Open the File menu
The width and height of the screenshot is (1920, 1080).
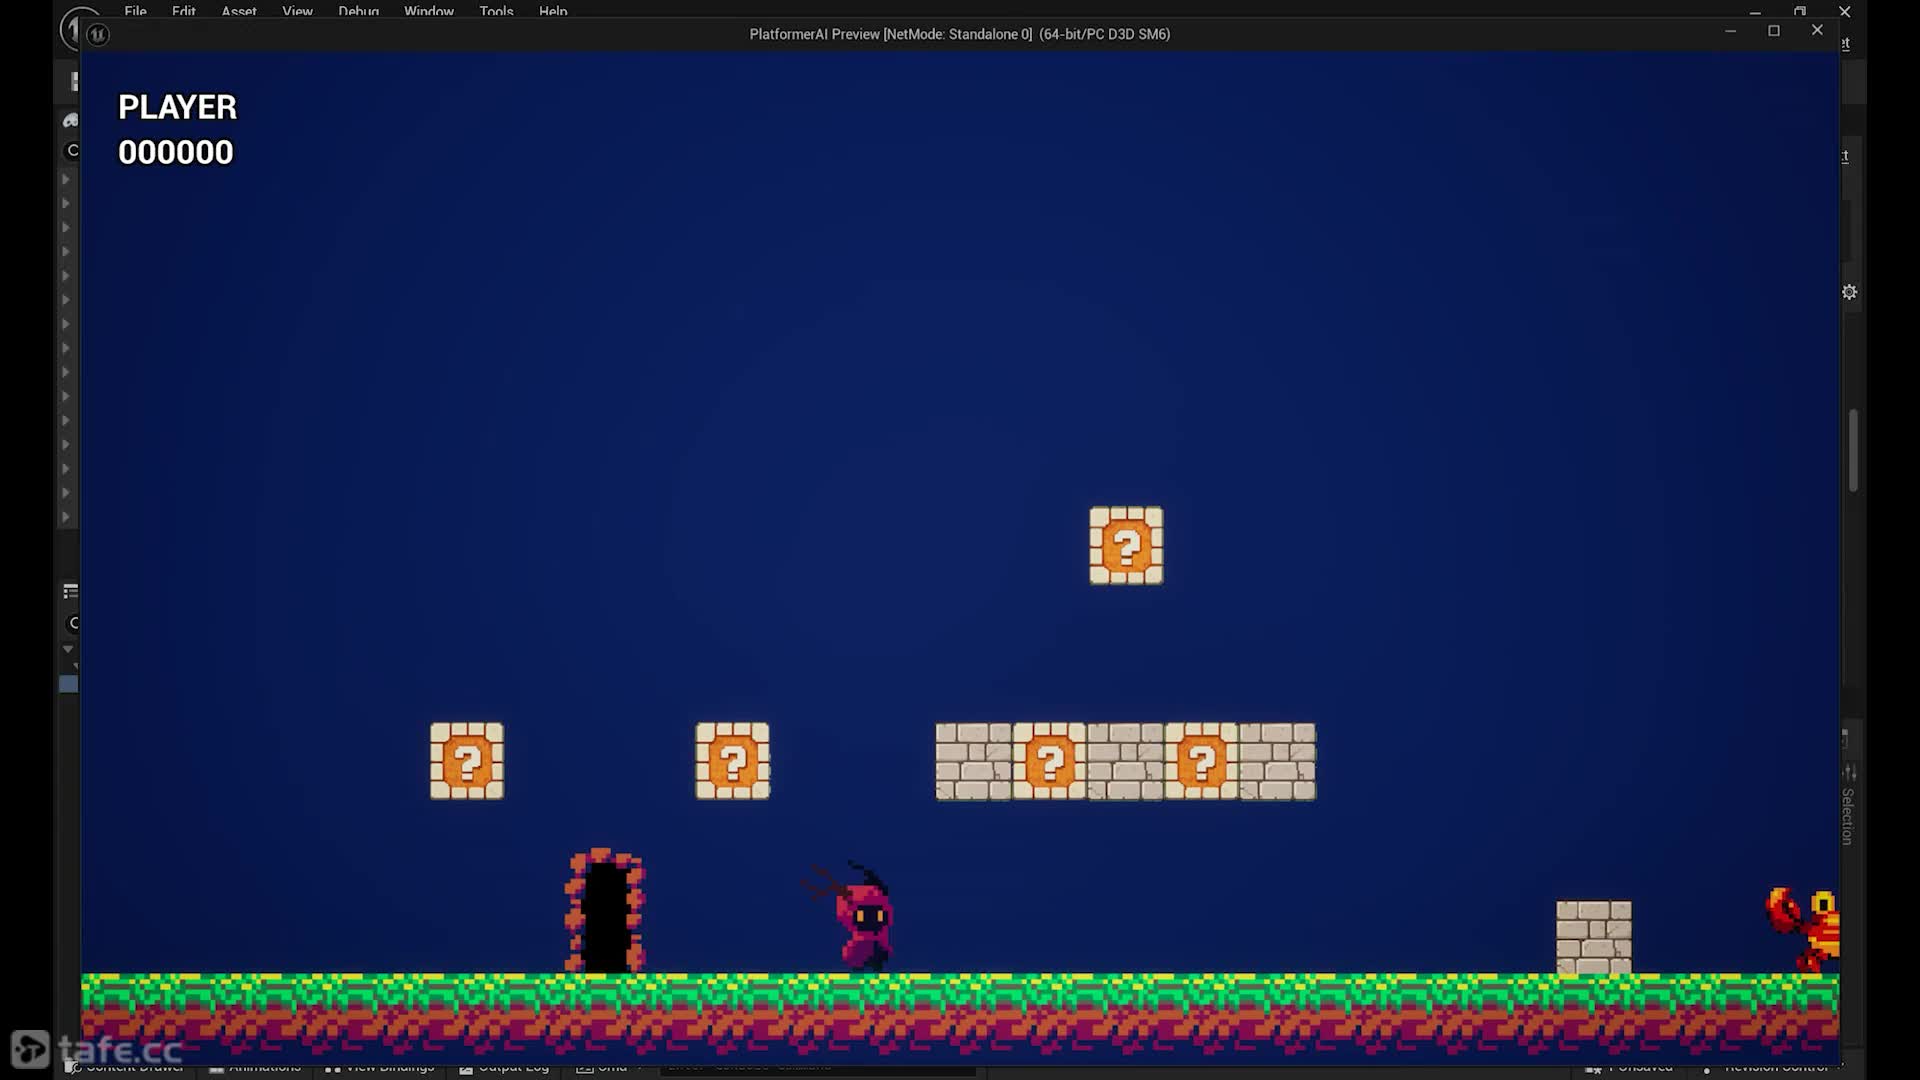click(135, 11)
